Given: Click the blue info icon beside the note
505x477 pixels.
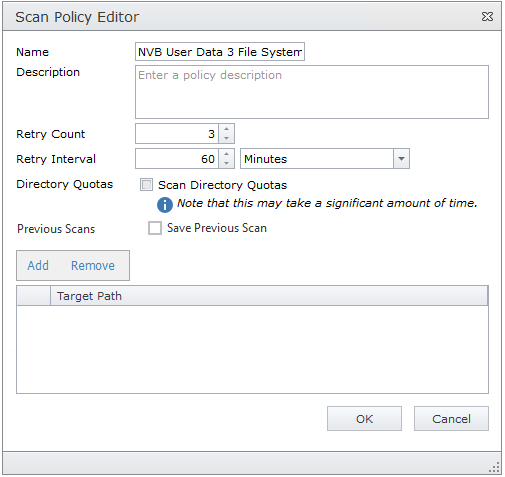Looking at the screenshot, I should pos(165,205).
